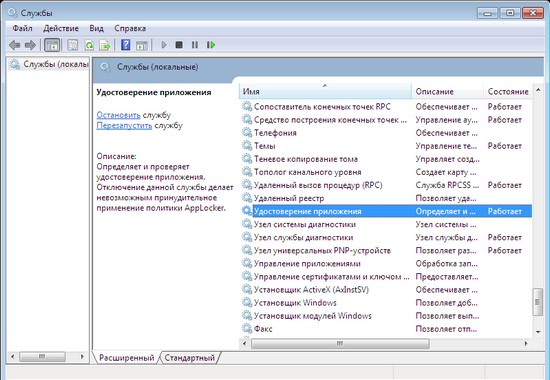Go back using the toolbar Back arrow
550x380 pixels.
14,45
